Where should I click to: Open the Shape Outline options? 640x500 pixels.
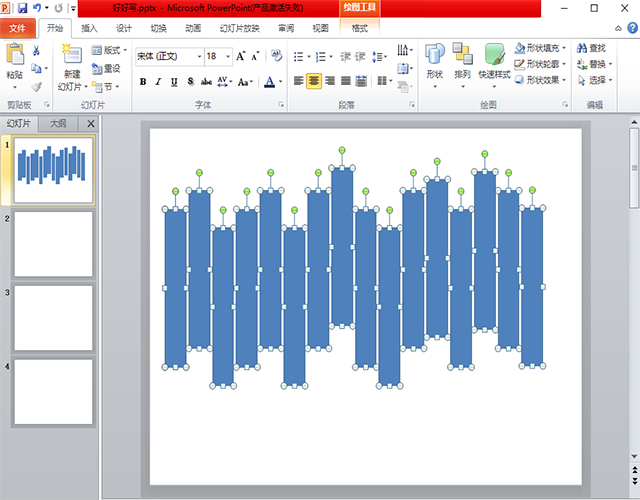point(540,64)
